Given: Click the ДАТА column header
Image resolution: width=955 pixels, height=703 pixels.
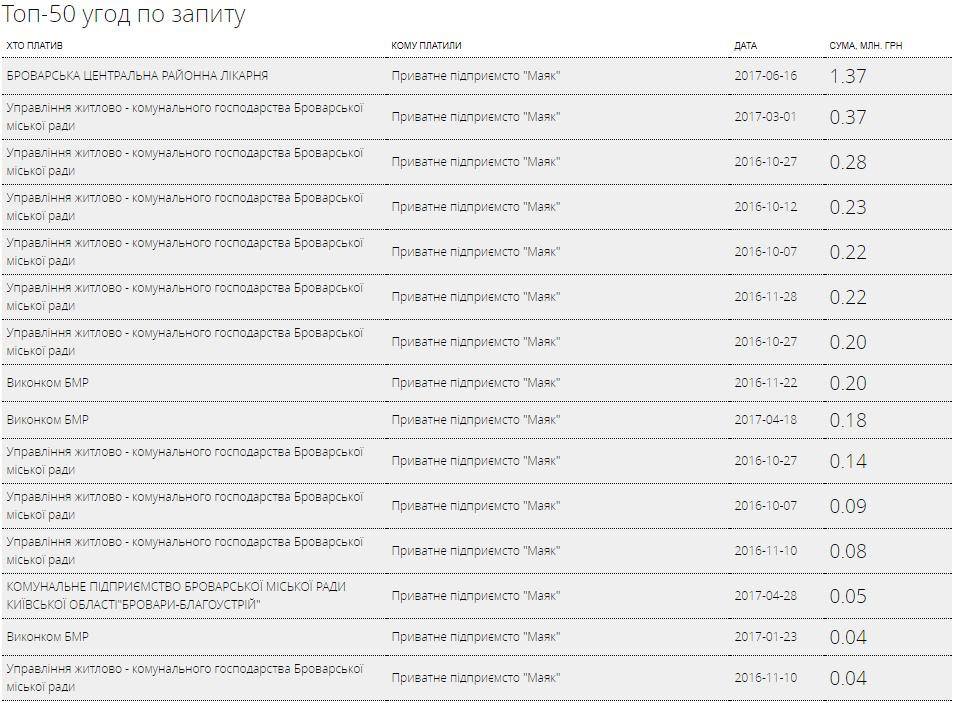Looking at the screenshot, I should click(x=745, y=46).
